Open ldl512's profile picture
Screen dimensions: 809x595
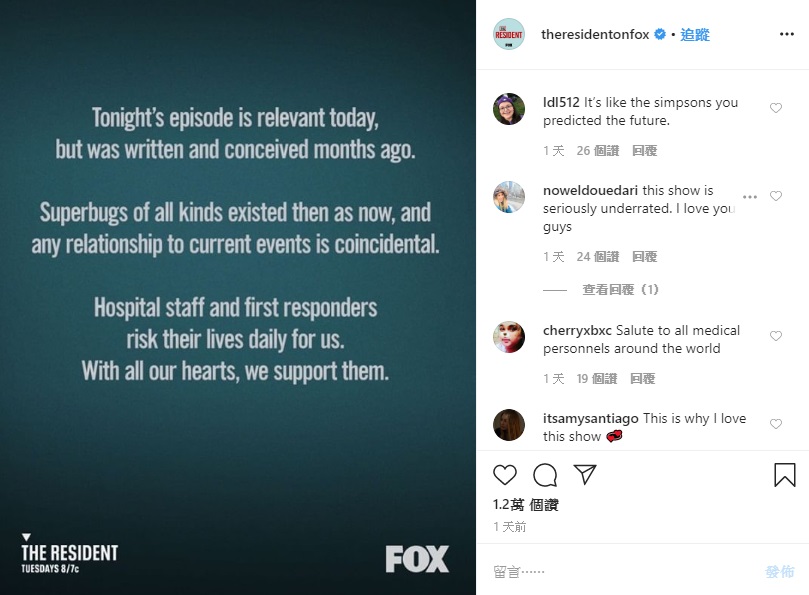[509, 109]
